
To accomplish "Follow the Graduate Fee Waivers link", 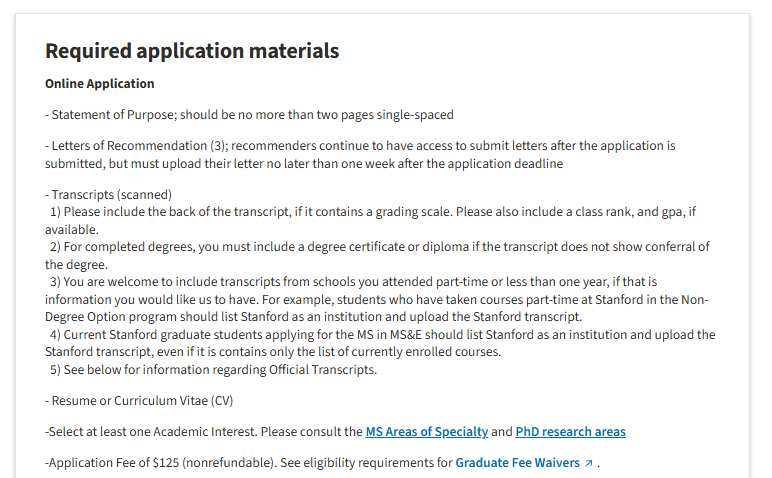I will 517,463.
